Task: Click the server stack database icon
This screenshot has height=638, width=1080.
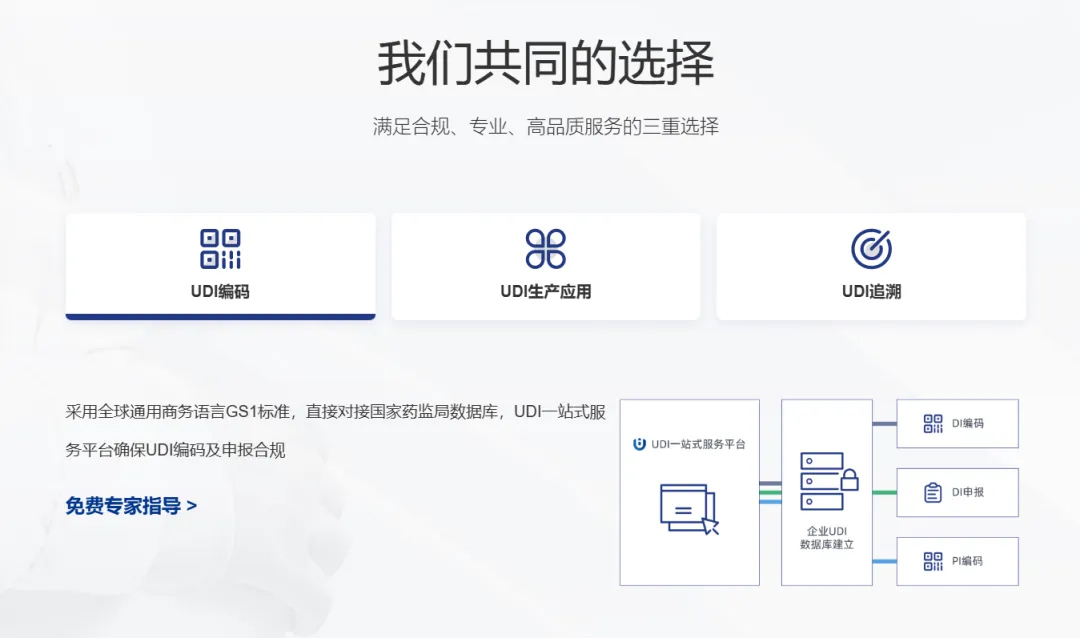Action: [x=821, y=481]
